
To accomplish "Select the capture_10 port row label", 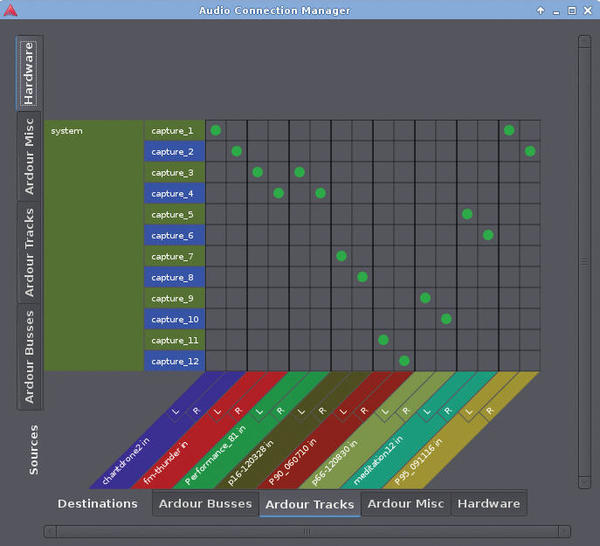I will [x=174, y=319].
